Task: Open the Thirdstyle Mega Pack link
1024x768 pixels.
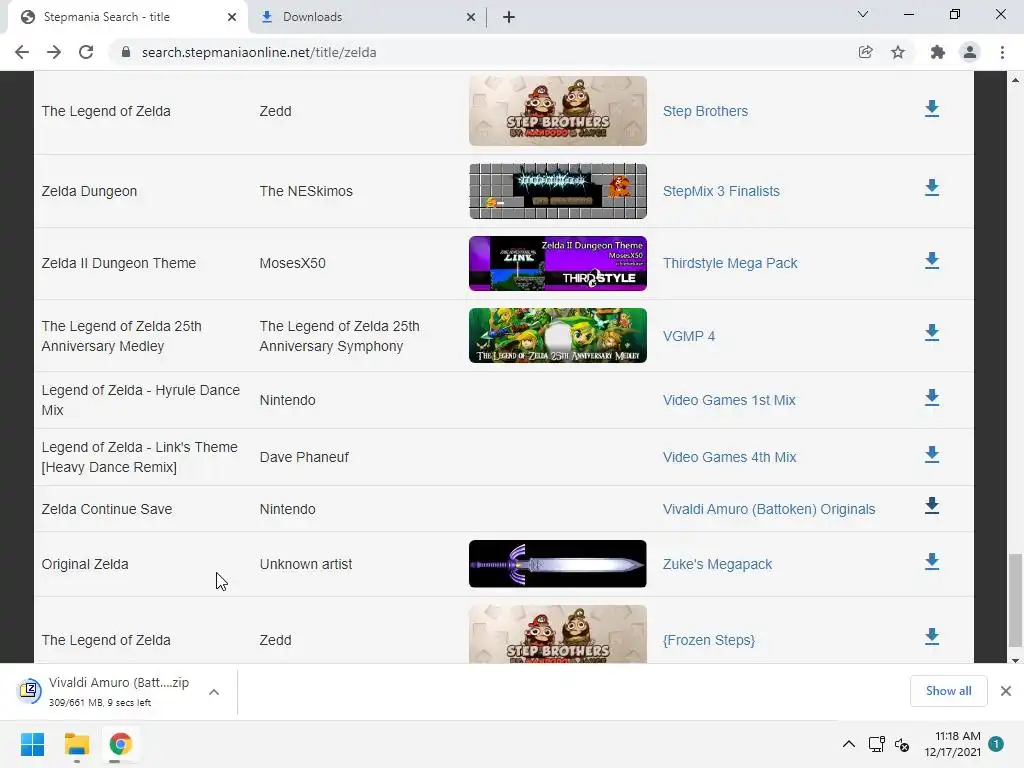Action: [730, 263]
